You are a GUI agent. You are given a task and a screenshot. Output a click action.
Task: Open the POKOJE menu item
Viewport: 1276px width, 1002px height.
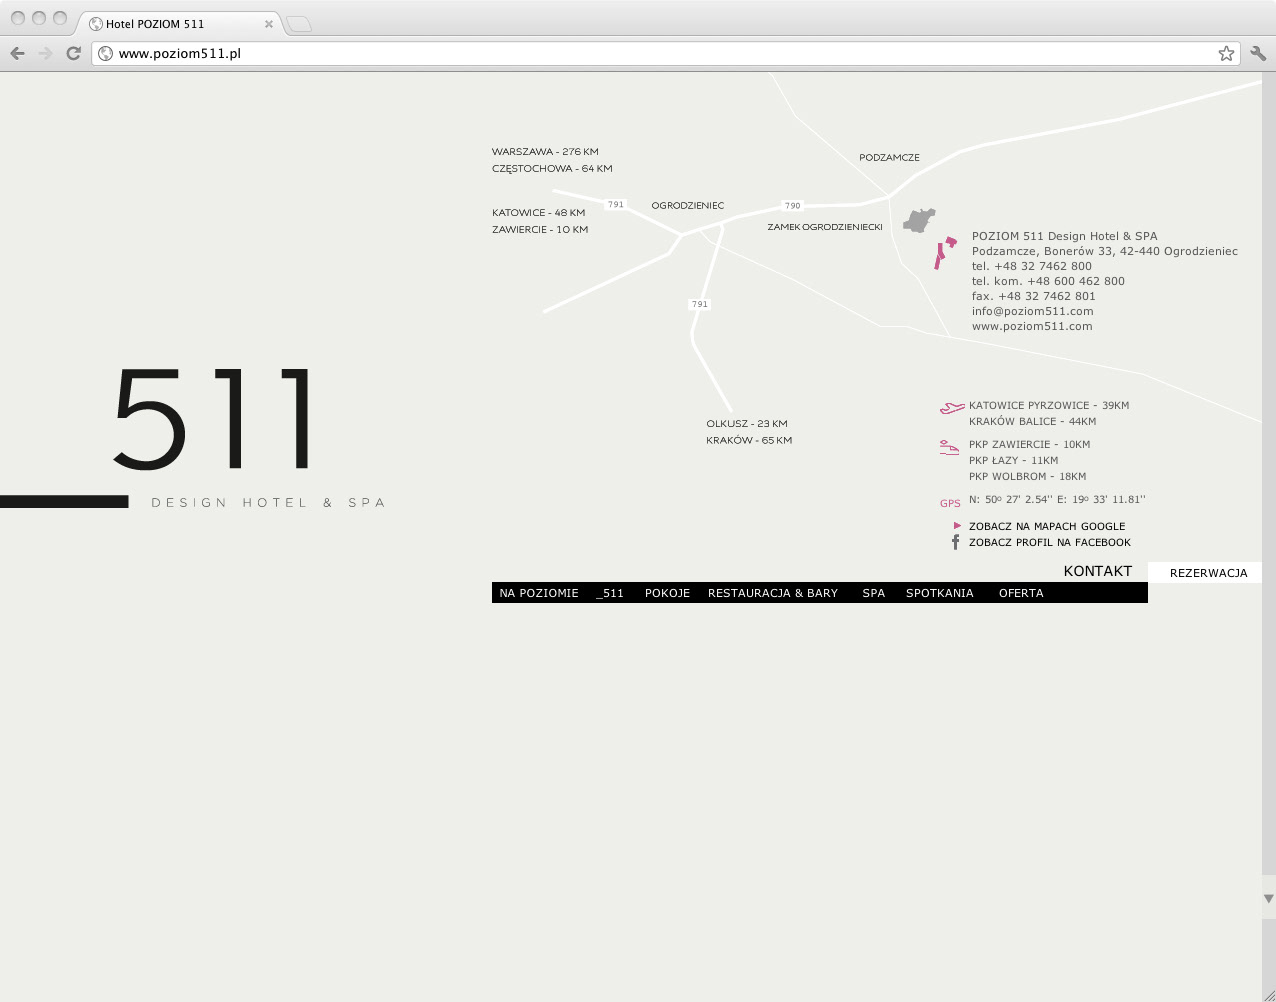click(x=667, y=593)
